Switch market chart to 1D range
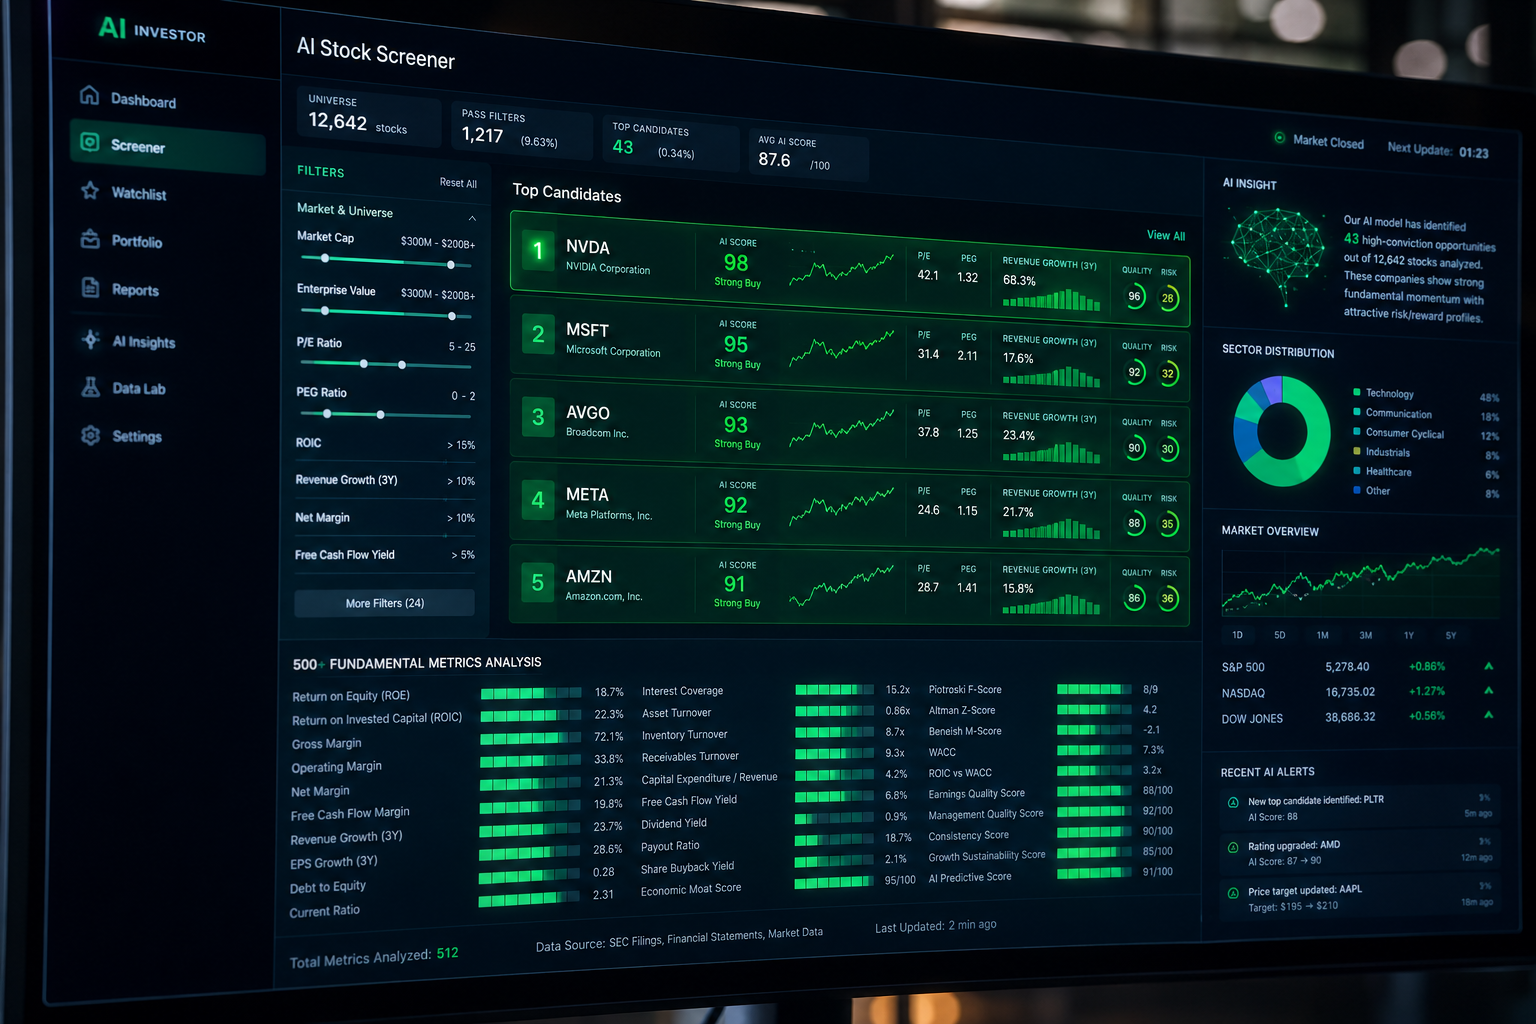Viewport: 1536px width, 1024px height. [1237, 635]
